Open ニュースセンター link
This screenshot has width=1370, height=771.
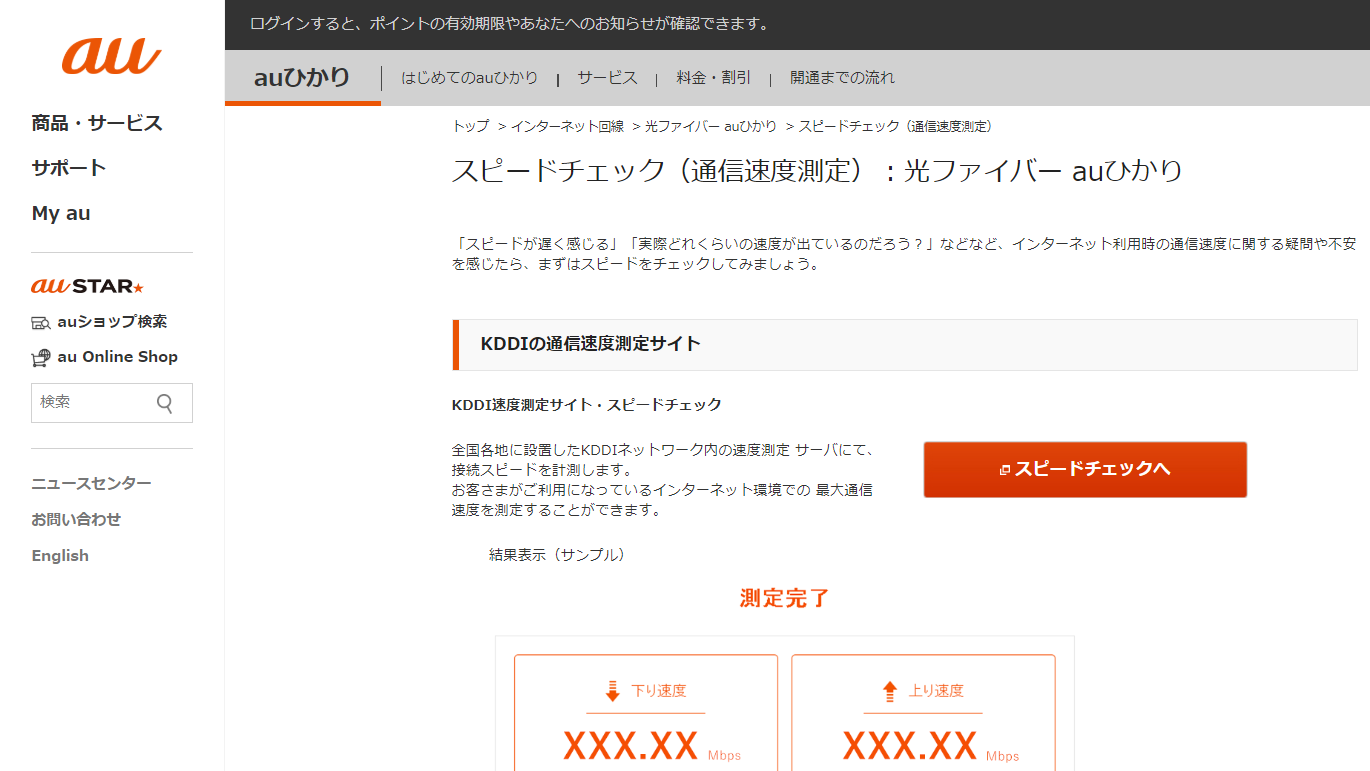point(91,484)
